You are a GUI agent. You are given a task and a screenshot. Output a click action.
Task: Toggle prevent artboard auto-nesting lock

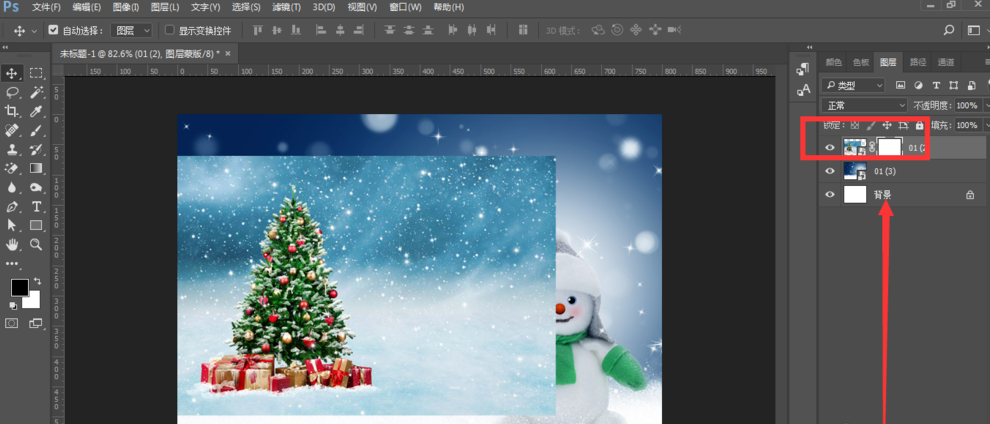[x=903, y=126]
